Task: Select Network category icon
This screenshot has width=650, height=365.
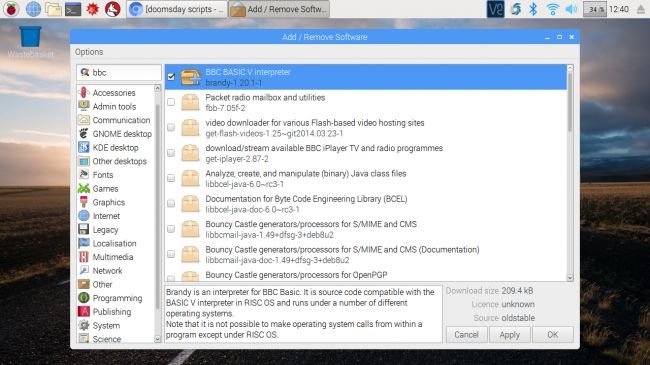Action: point(83,270)
